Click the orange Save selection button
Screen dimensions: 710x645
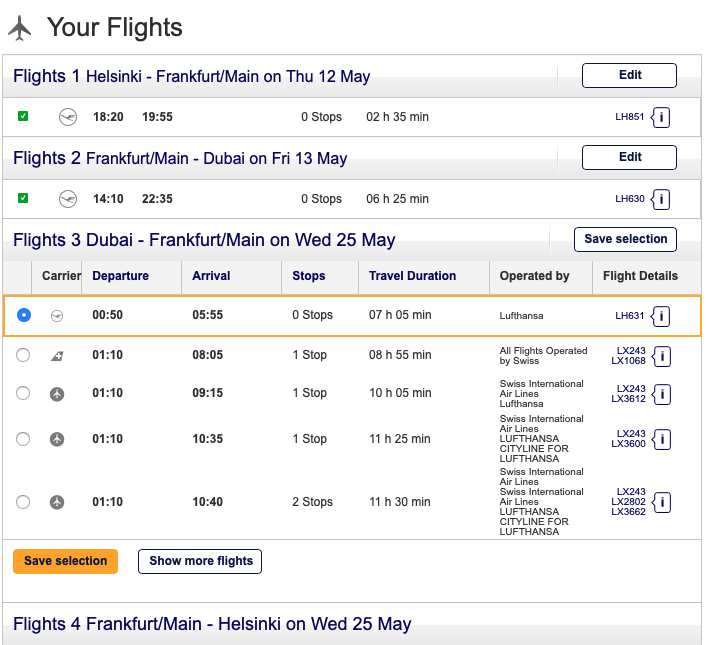click(65, 561)
